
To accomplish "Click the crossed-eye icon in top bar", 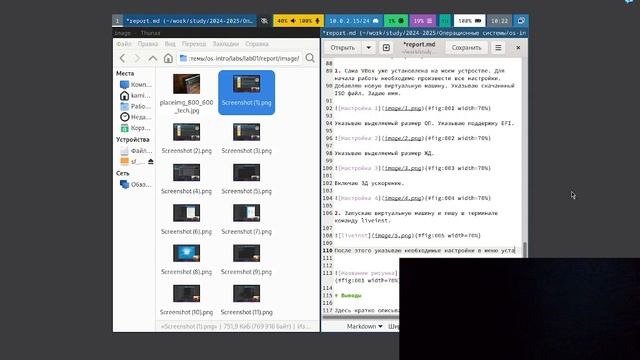I will (264, 20).
